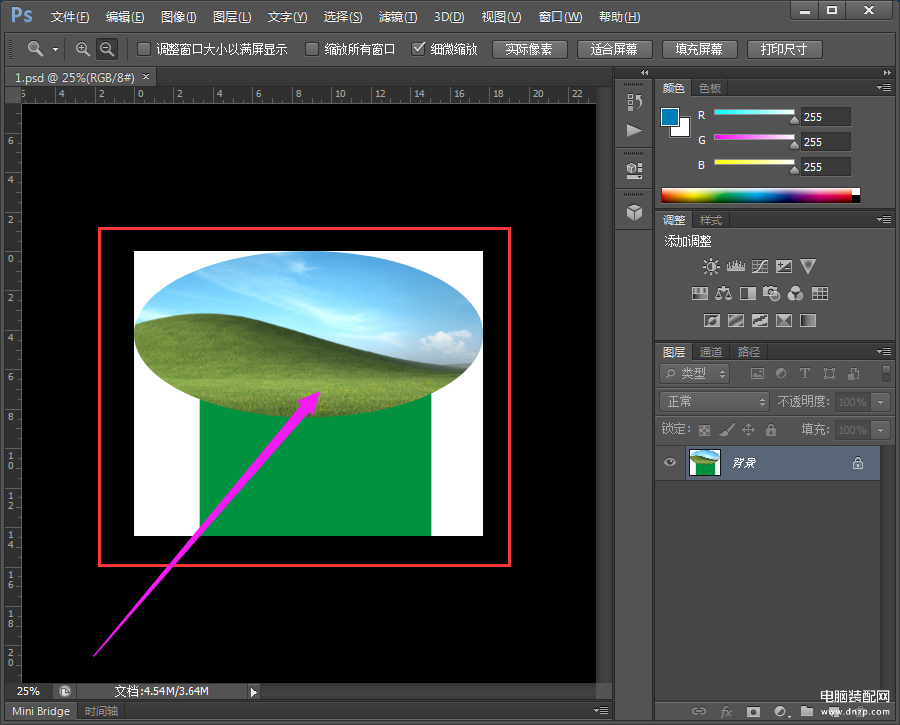Toggle adjustment layer filter icon
900x725 pixels.
(x=781, y=374)
